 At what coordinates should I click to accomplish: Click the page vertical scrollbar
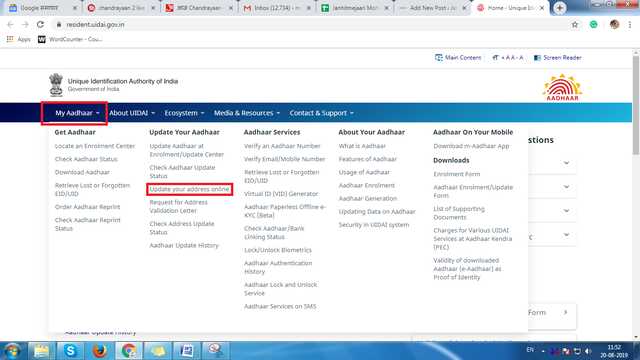coord(636,105)
